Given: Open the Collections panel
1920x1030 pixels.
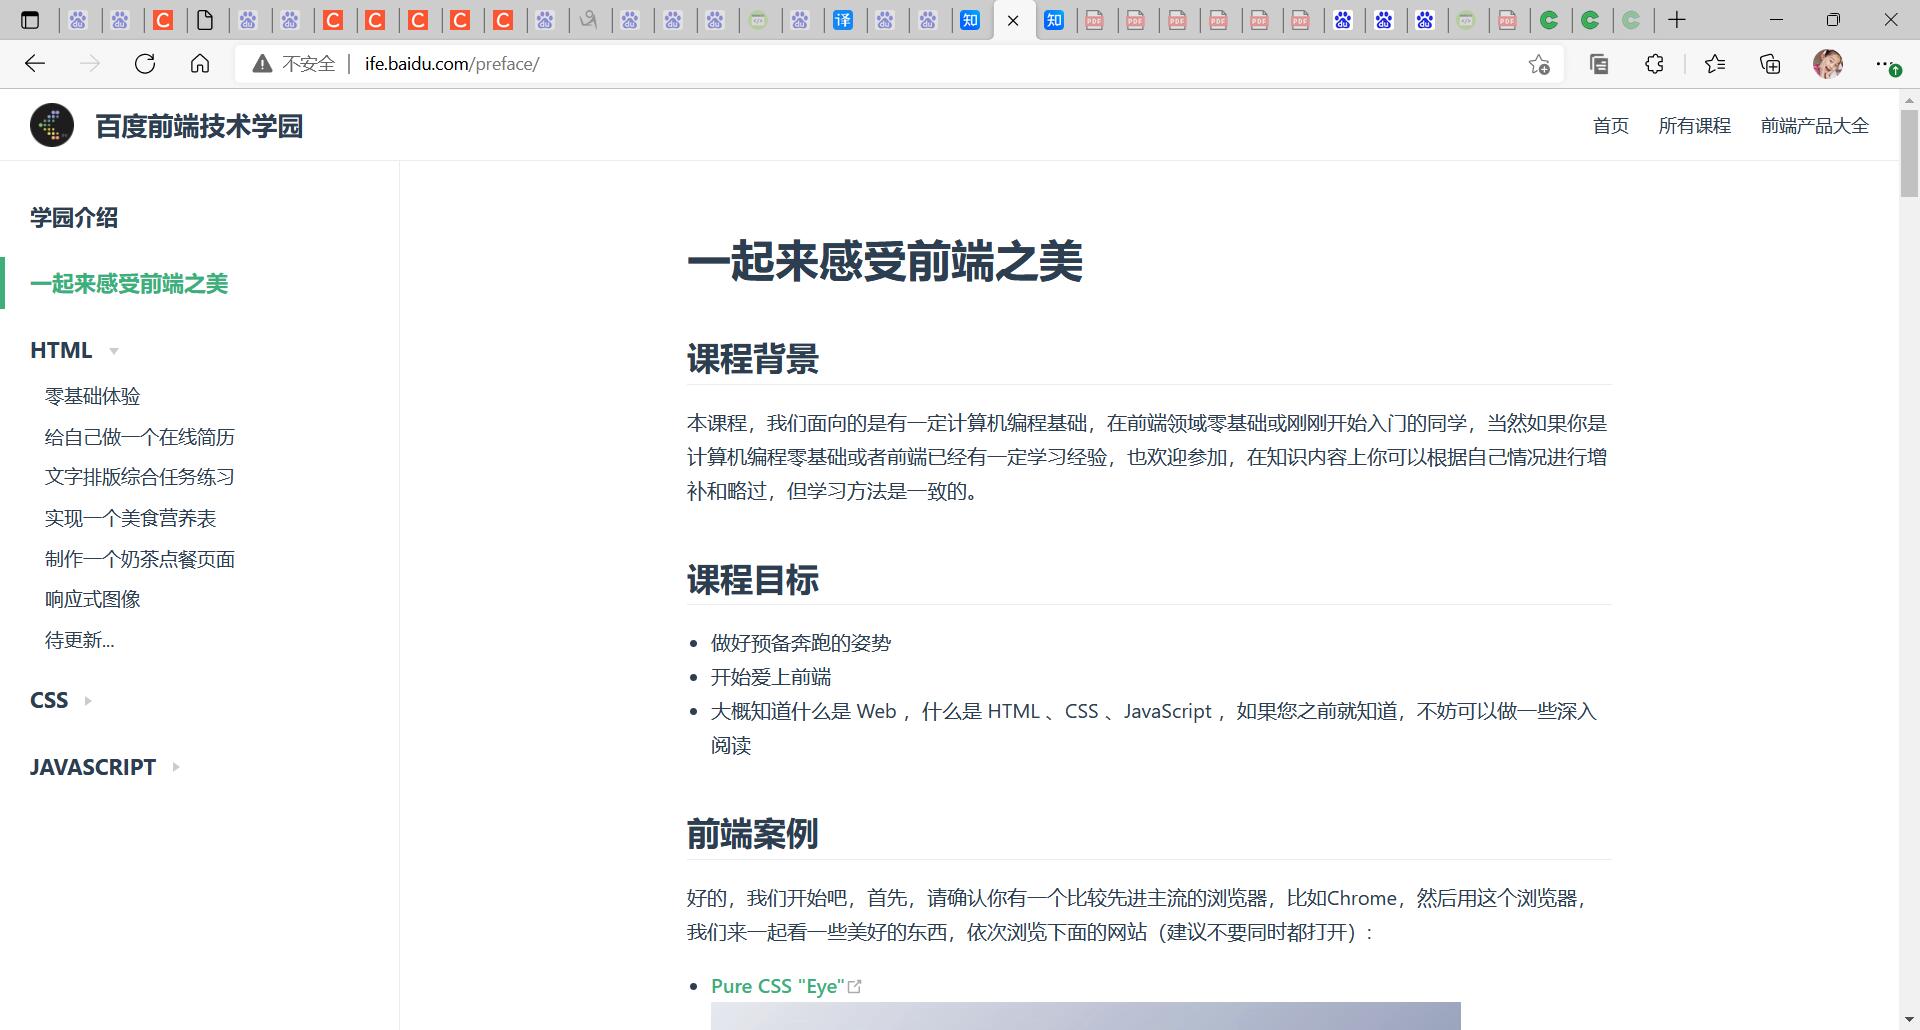Looking at the screenshot, I should tap(1769, 63).
